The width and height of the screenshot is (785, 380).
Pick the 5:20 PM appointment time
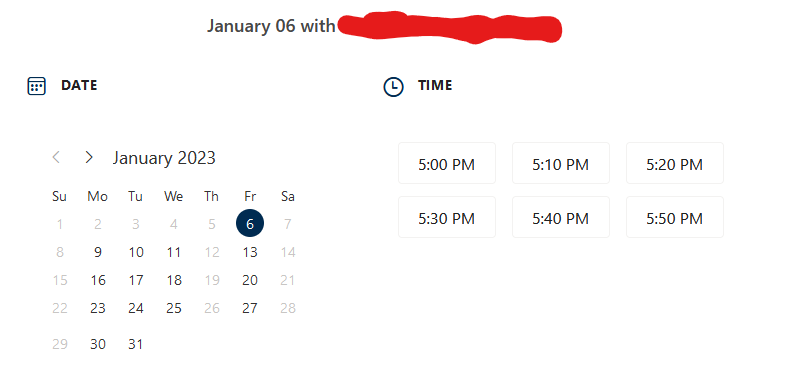675,163
